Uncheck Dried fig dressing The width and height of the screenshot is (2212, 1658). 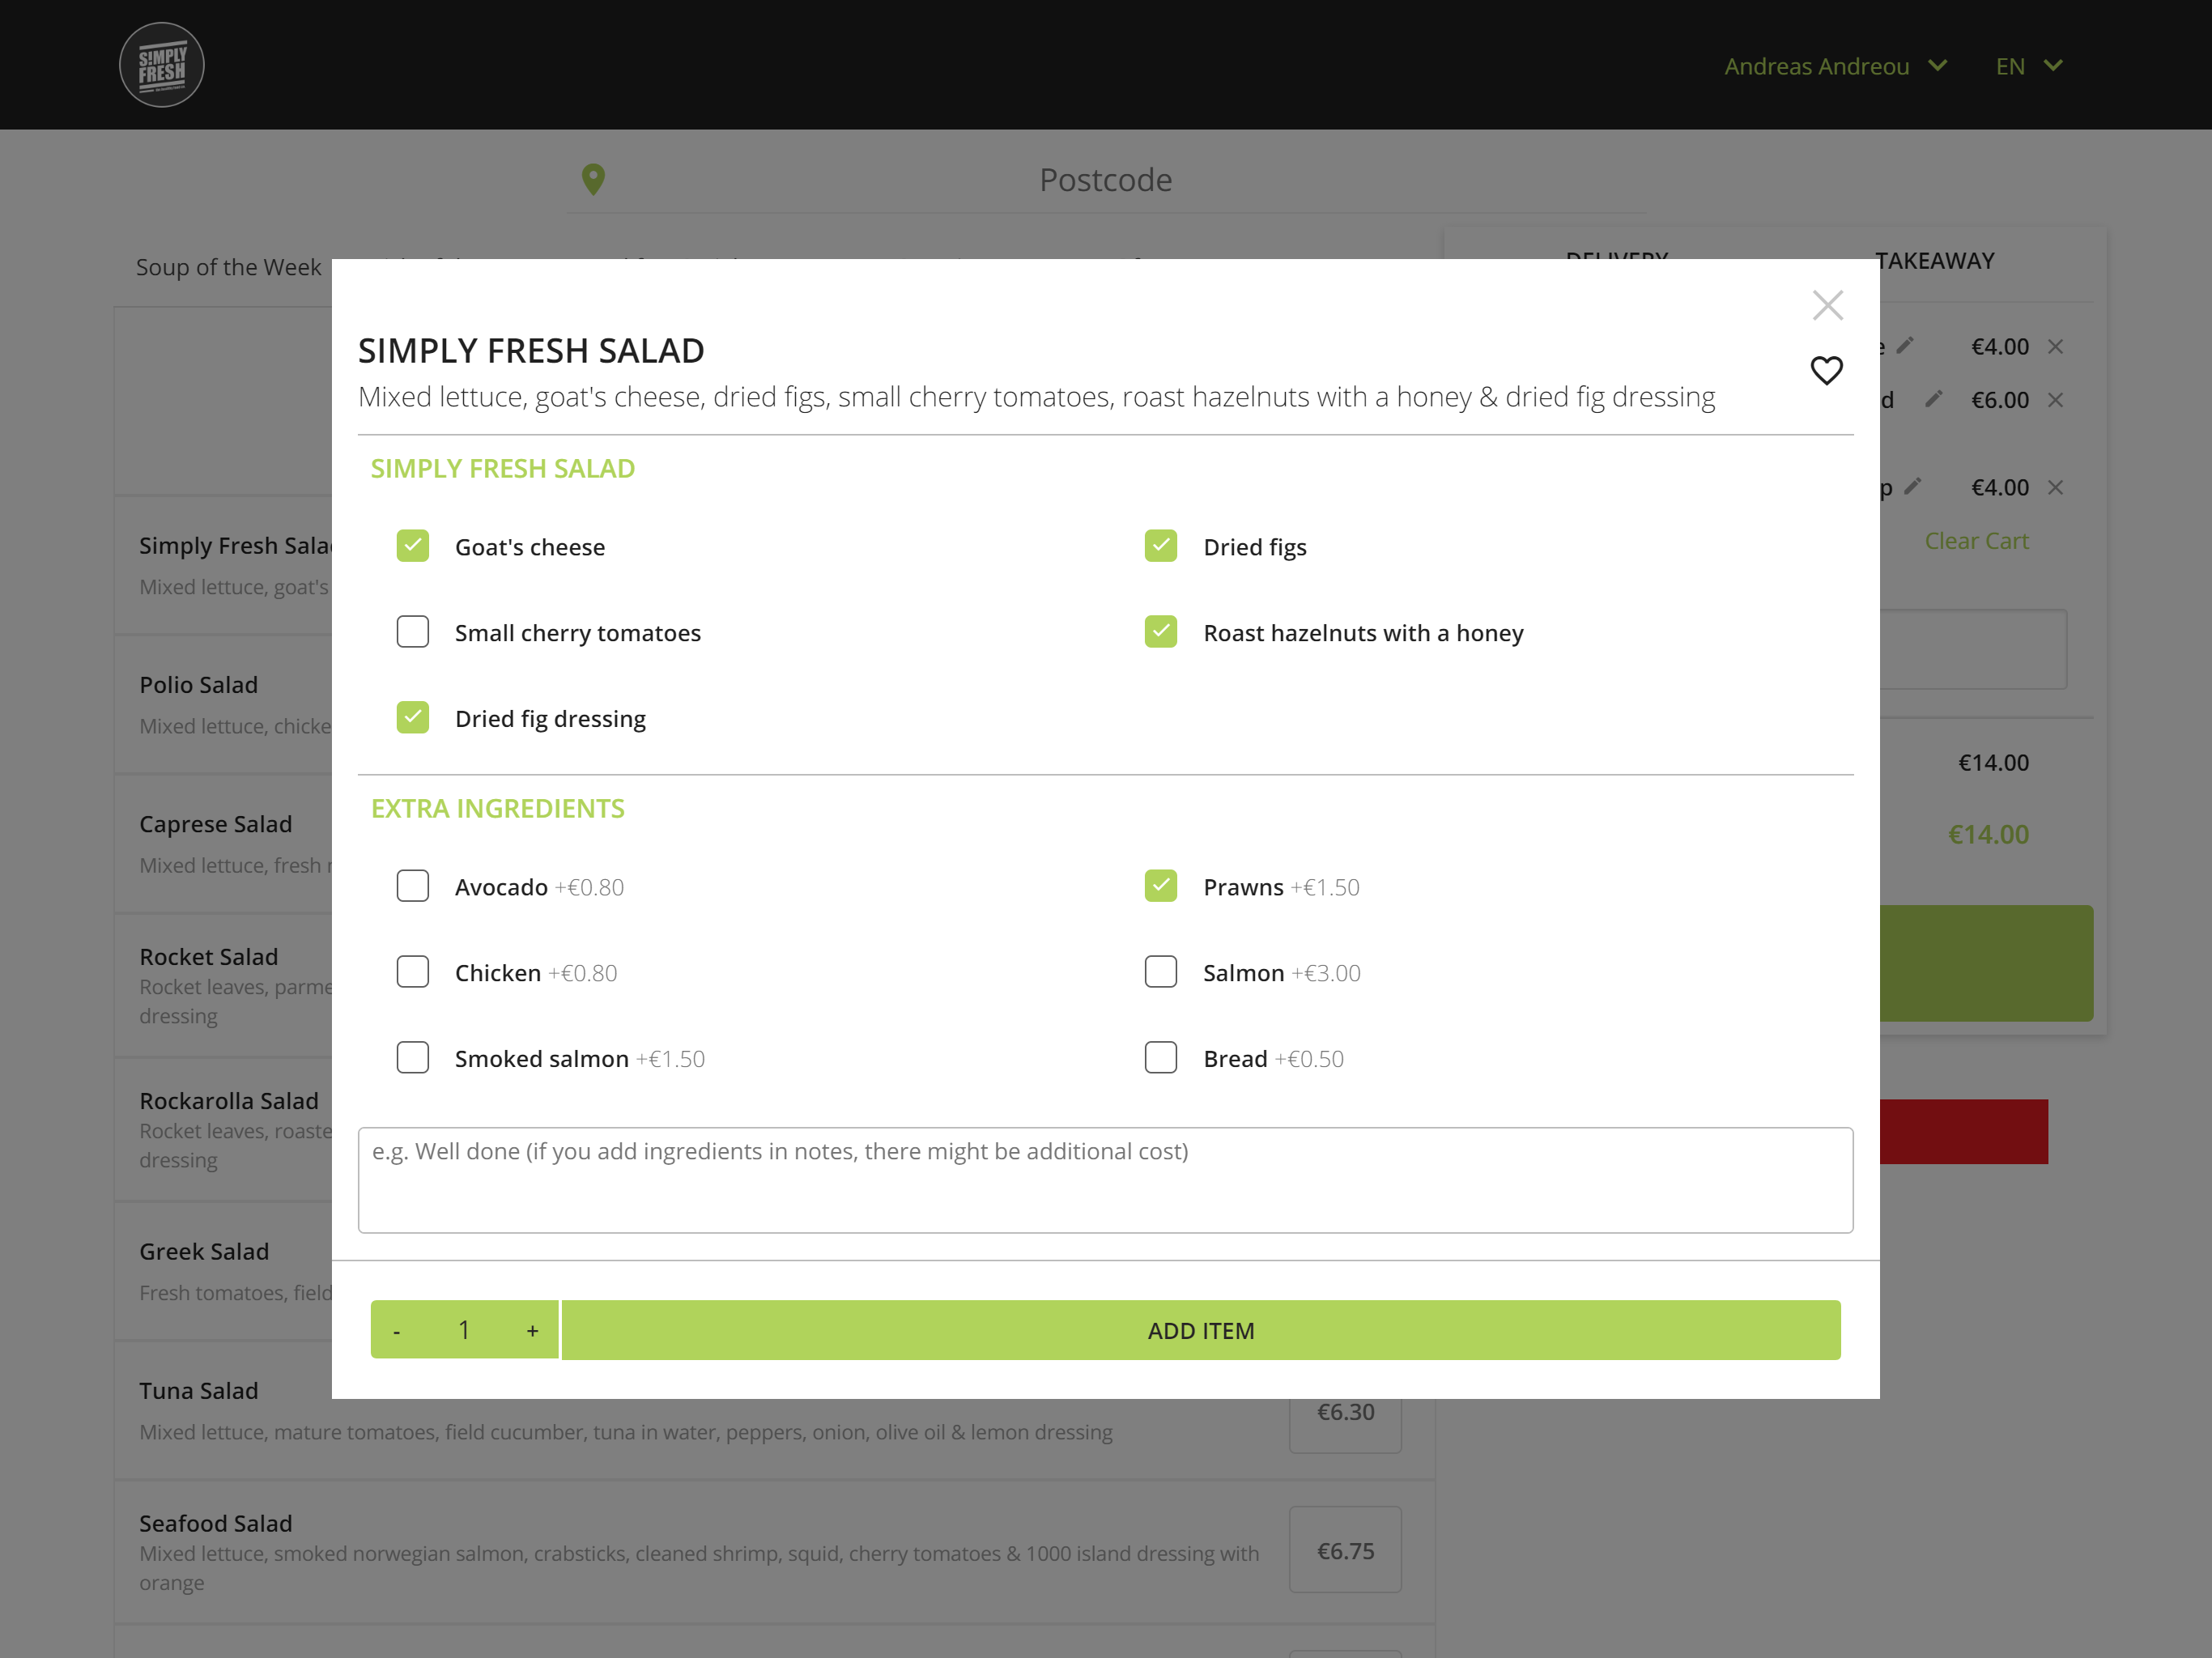pyautogui.click(x=412, y=718)
